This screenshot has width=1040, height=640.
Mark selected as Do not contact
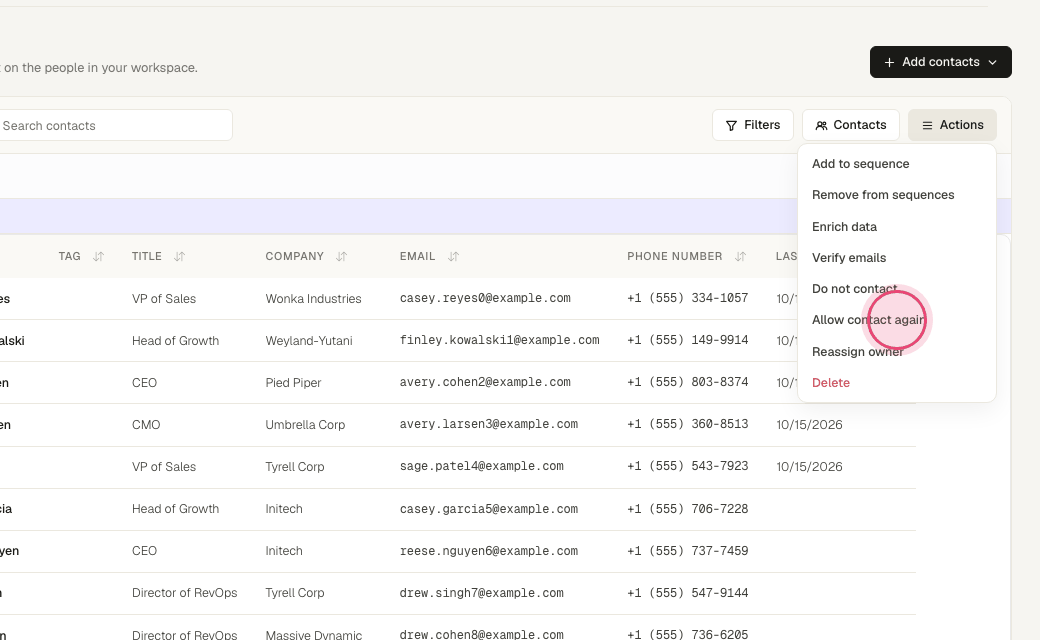point(854,289)
